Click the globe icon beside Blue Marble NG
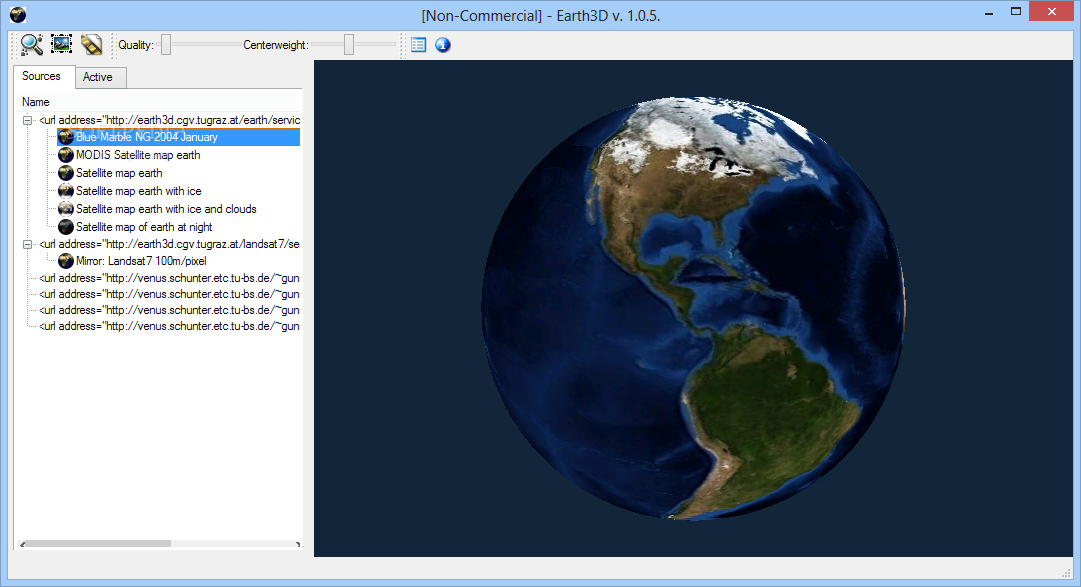 click(65, 137)
